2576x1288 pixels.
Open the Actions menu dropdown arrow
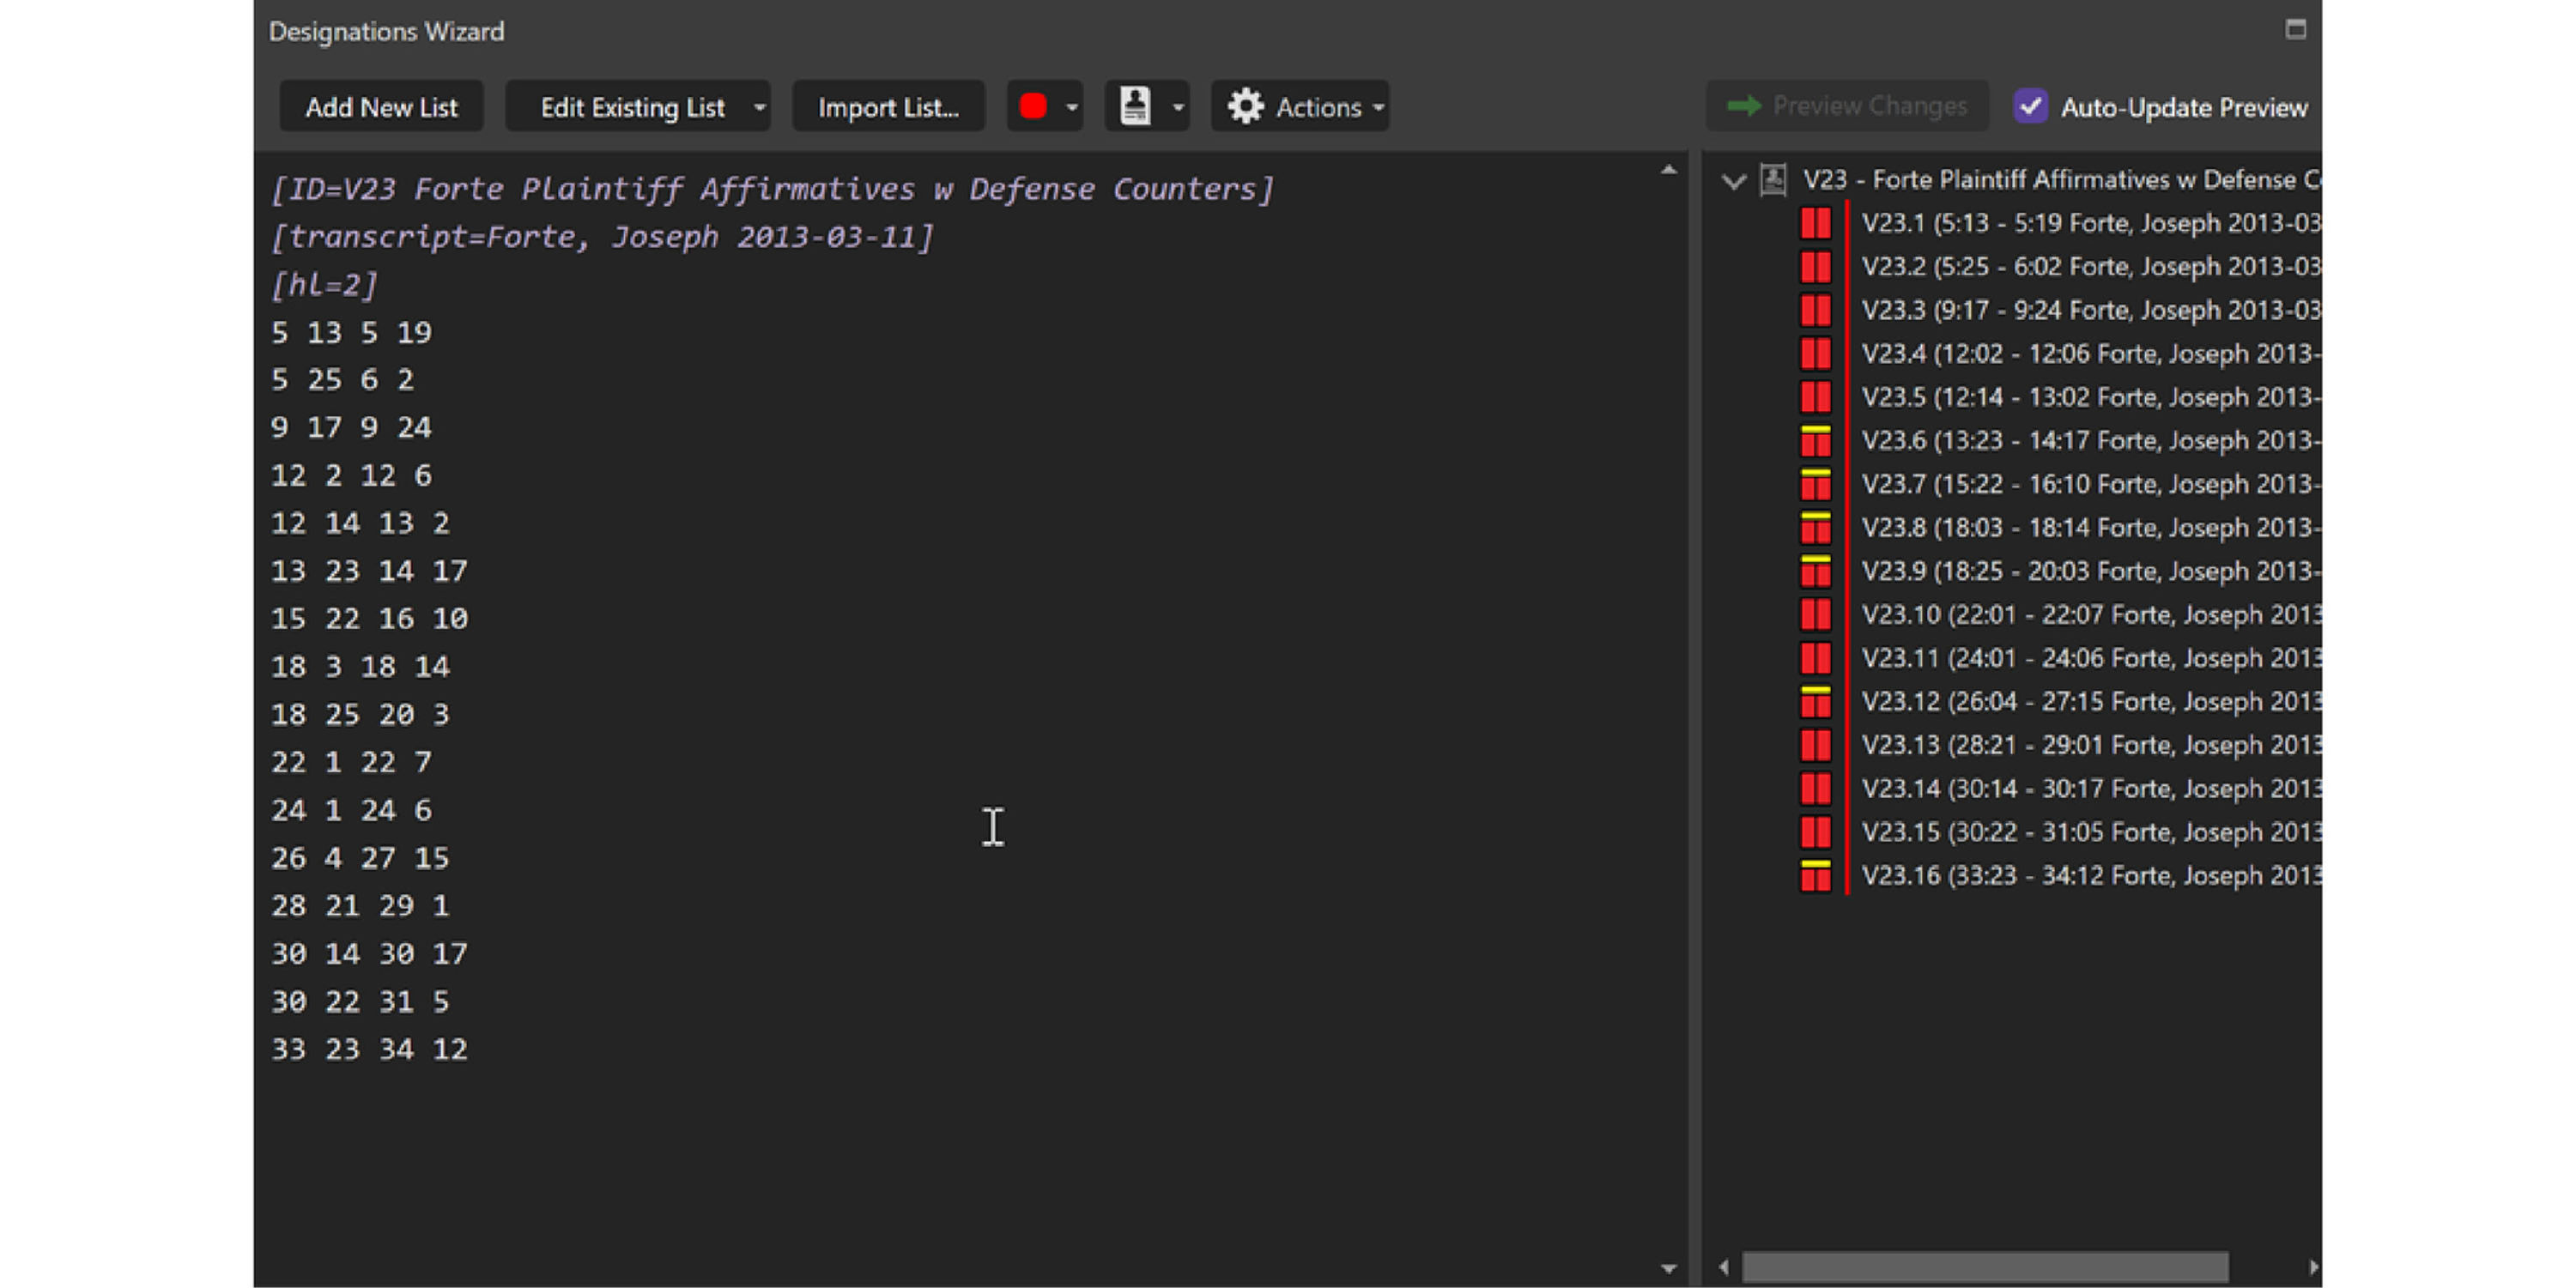(1378, 107)
